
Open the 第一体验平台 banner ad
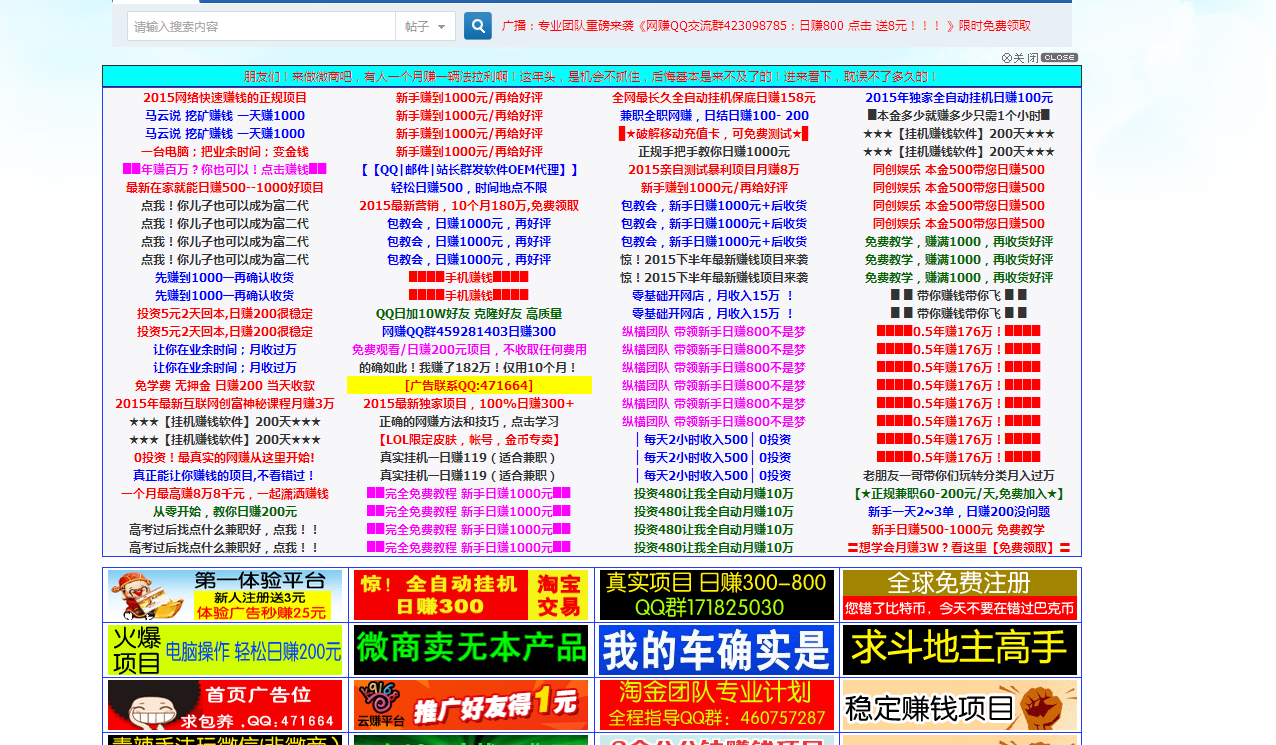(x=225, y=595)
